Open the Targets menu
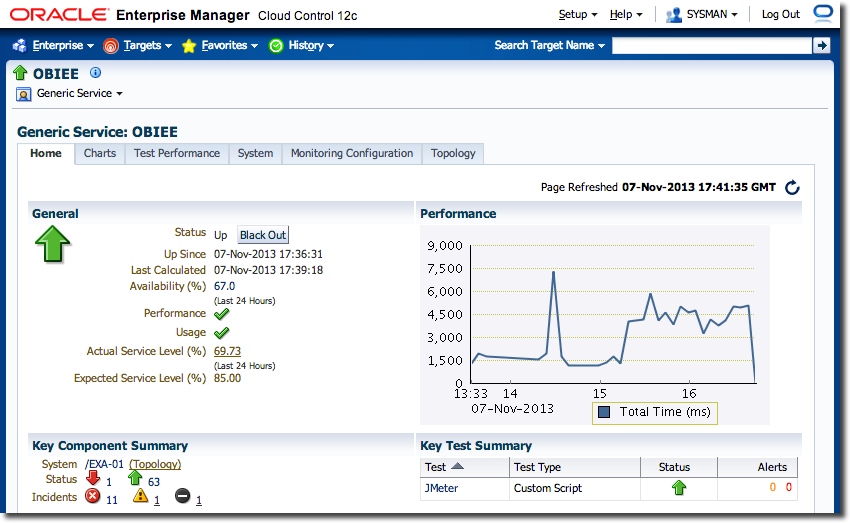This screenshot has width=850, height=523. click(140, 45)
